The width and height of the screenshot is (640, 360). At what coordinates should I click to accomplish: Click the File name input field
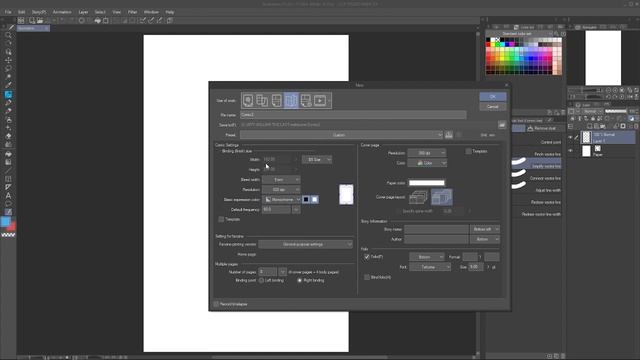(x=353, y=115)
